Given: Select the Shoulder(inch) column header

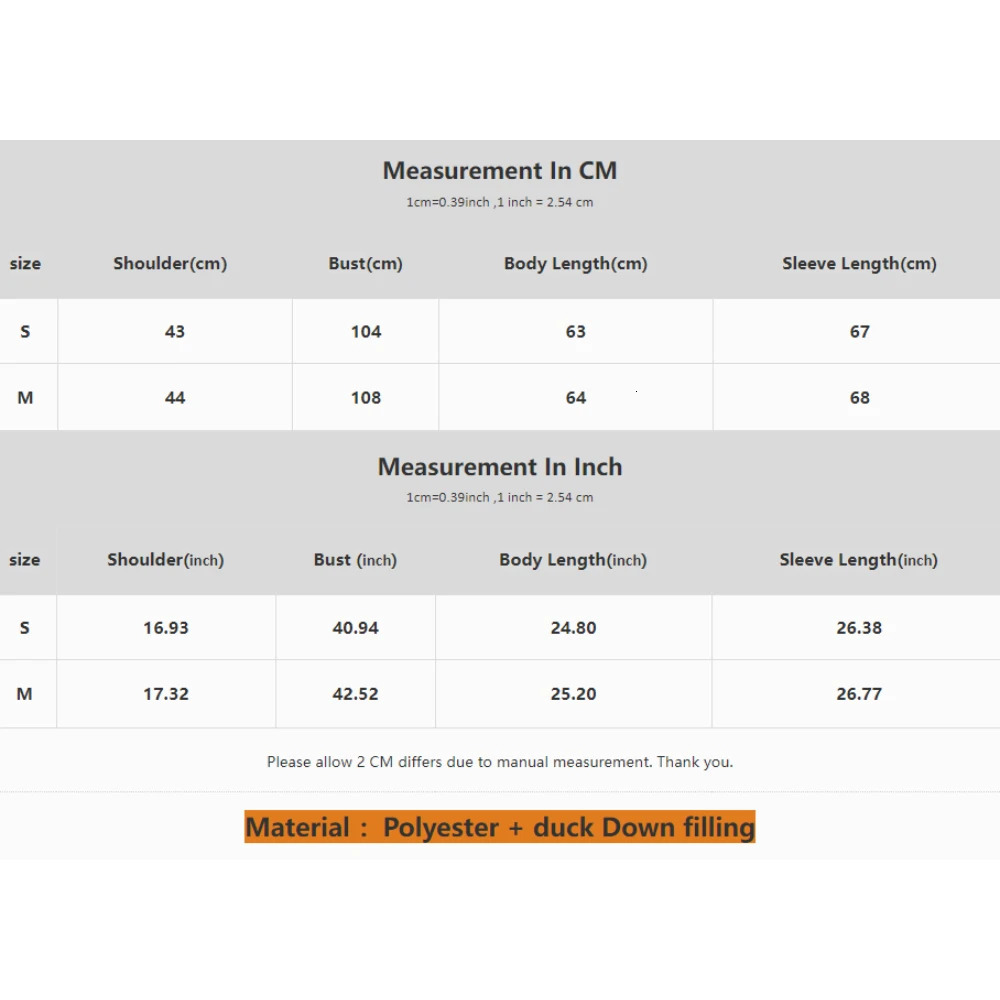Looking at the screenshot, I should [165, 560].
